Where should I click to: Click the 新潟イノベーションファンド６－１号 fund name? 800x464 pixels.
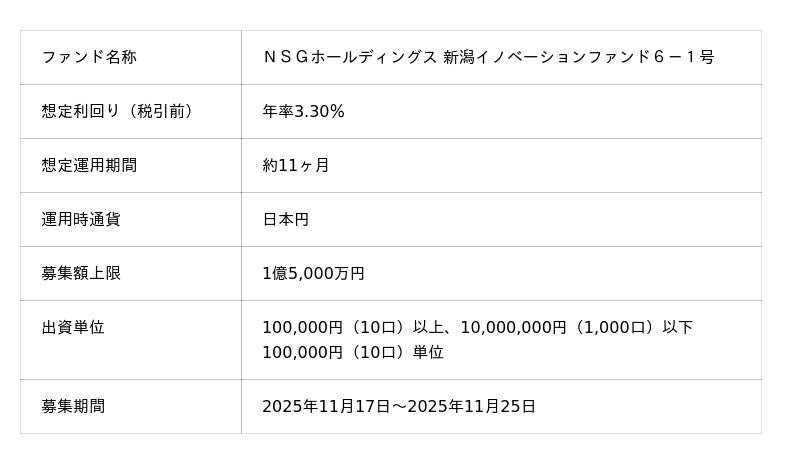[x=579, y=57]
